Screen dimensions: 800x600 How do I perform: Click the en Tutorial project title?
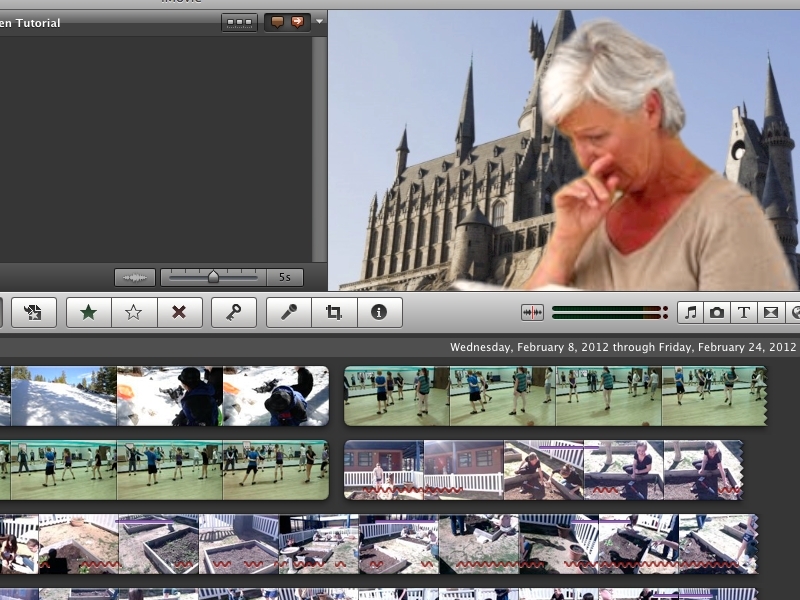(30, 23)
